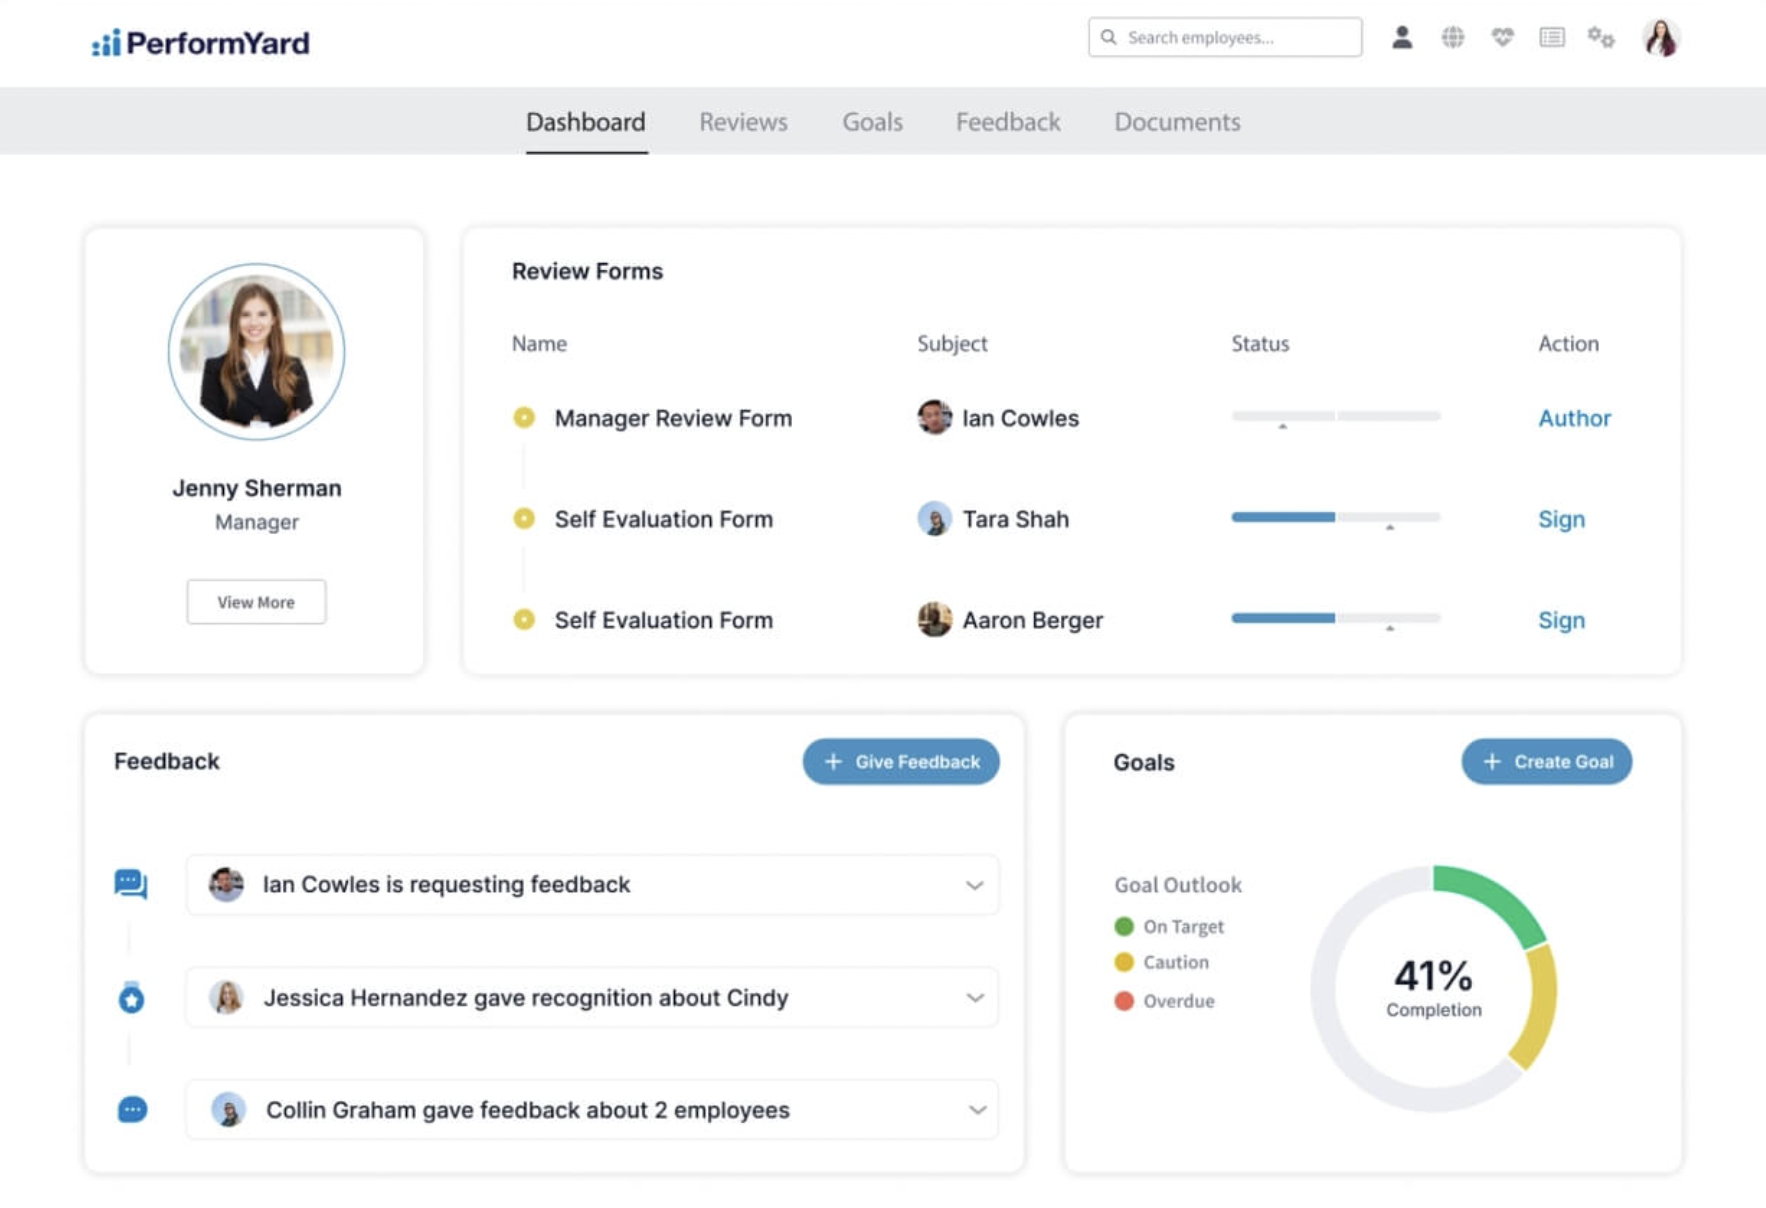
Task: Open the Feedback tab
Action: click(x=1008, y=122)
